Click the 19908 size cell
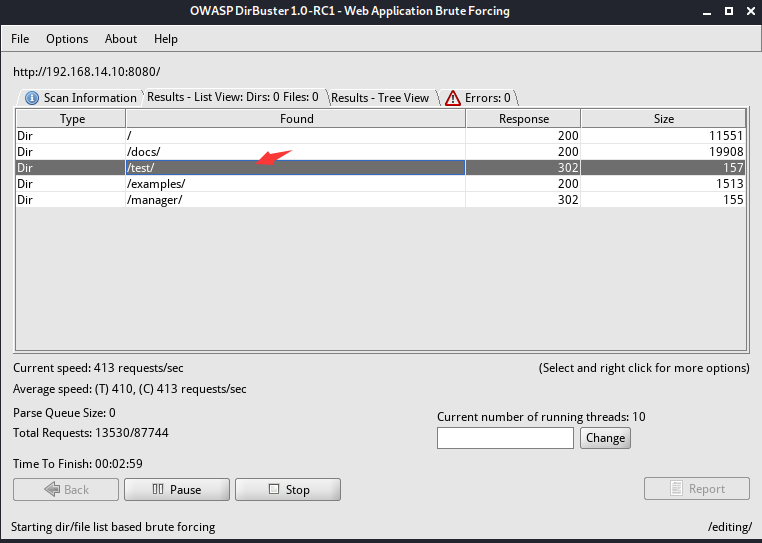 (x=663, y=152)
